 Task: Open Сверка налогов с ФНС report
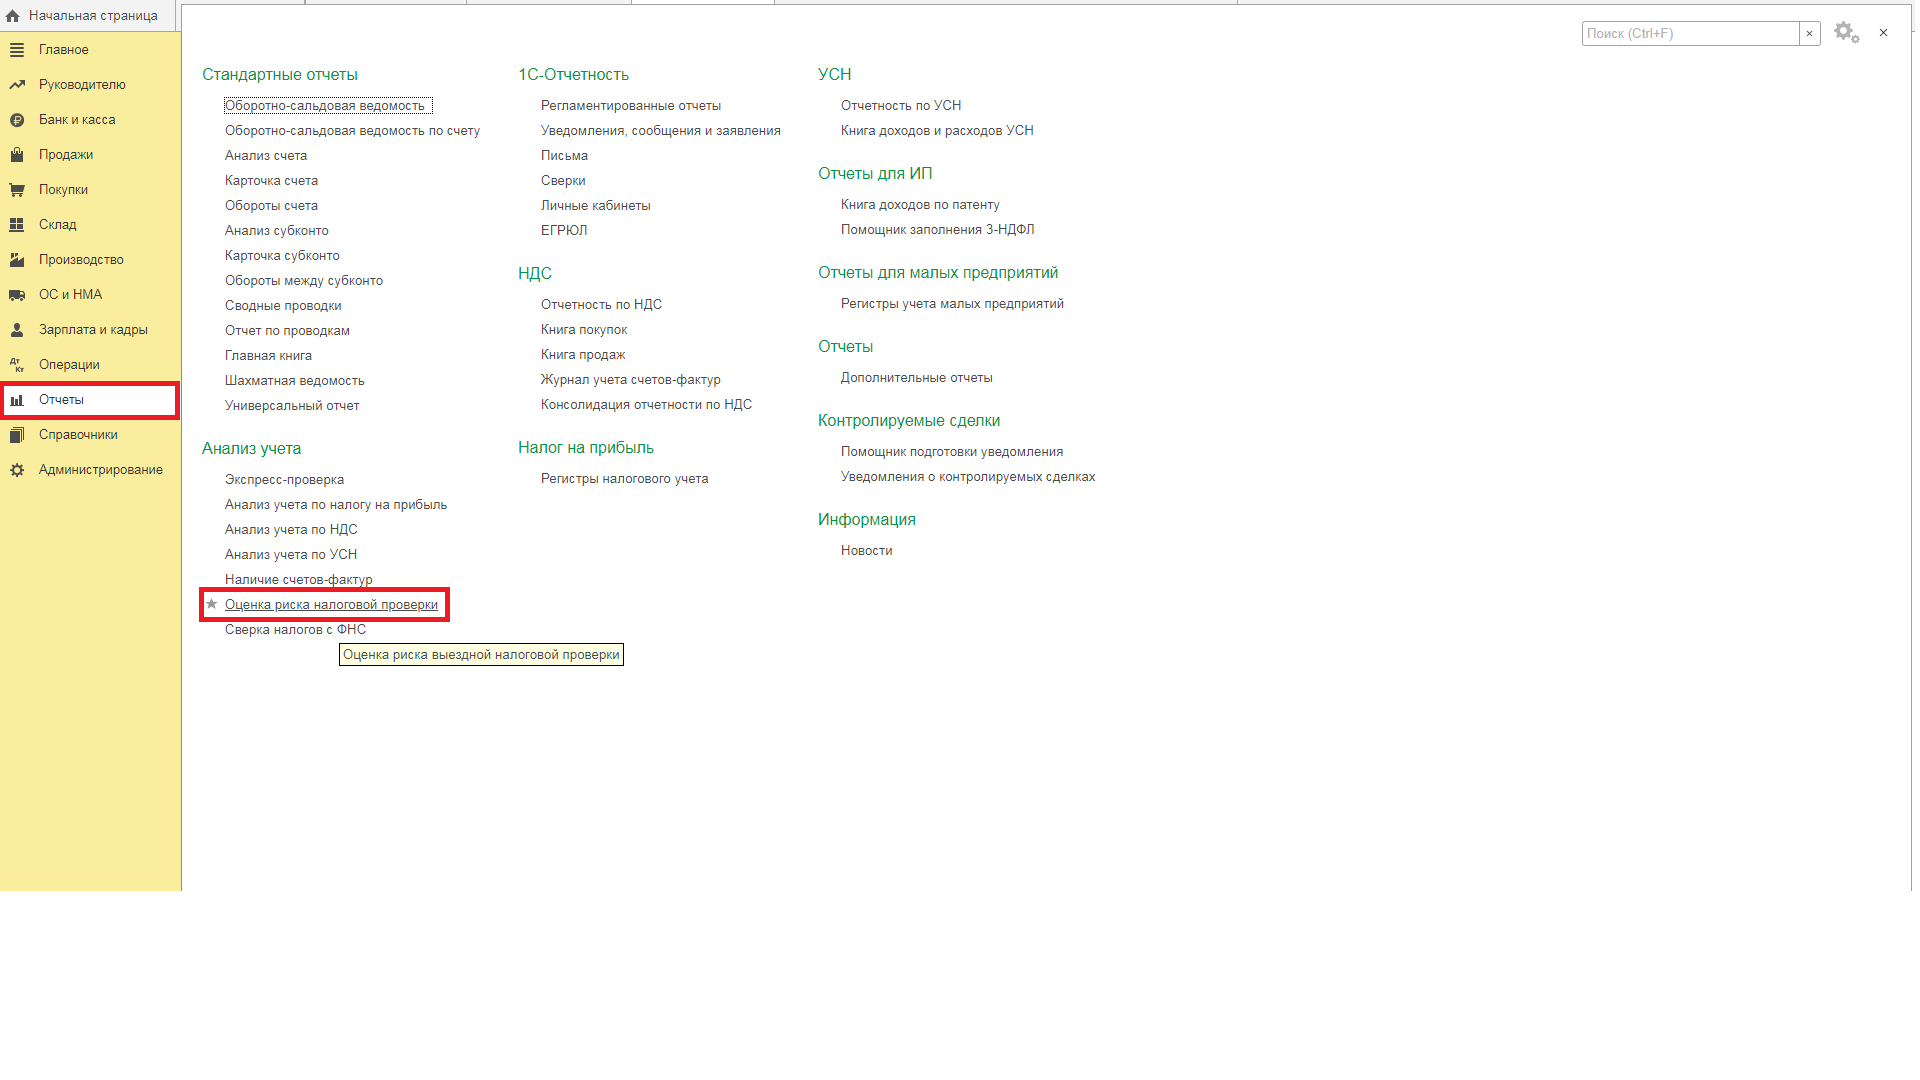pyautogui.click(x=294, y=629)
